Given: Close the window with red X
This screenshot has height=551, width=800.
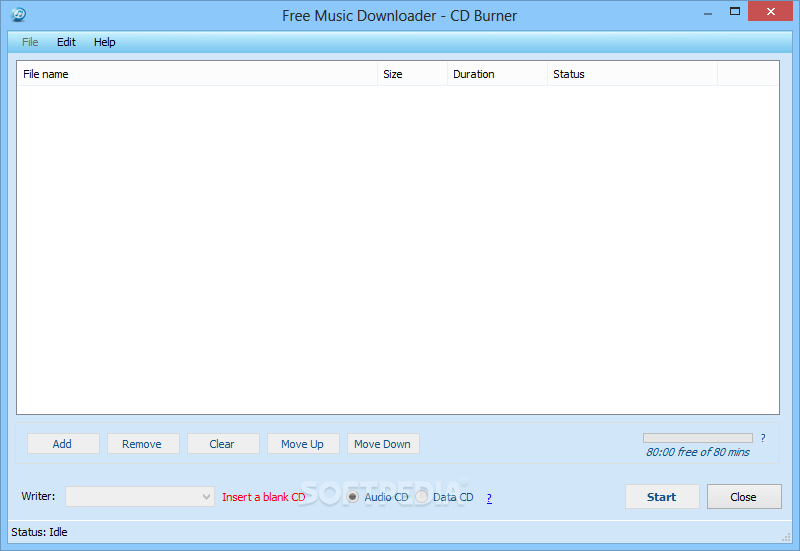Looking at the screenshot, I should [x=770, y=11].
